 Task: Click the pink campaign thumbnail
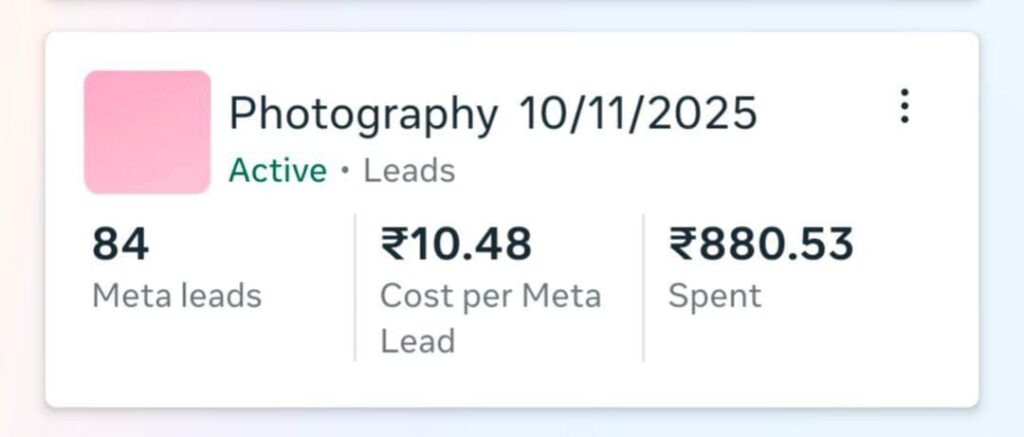147,131
